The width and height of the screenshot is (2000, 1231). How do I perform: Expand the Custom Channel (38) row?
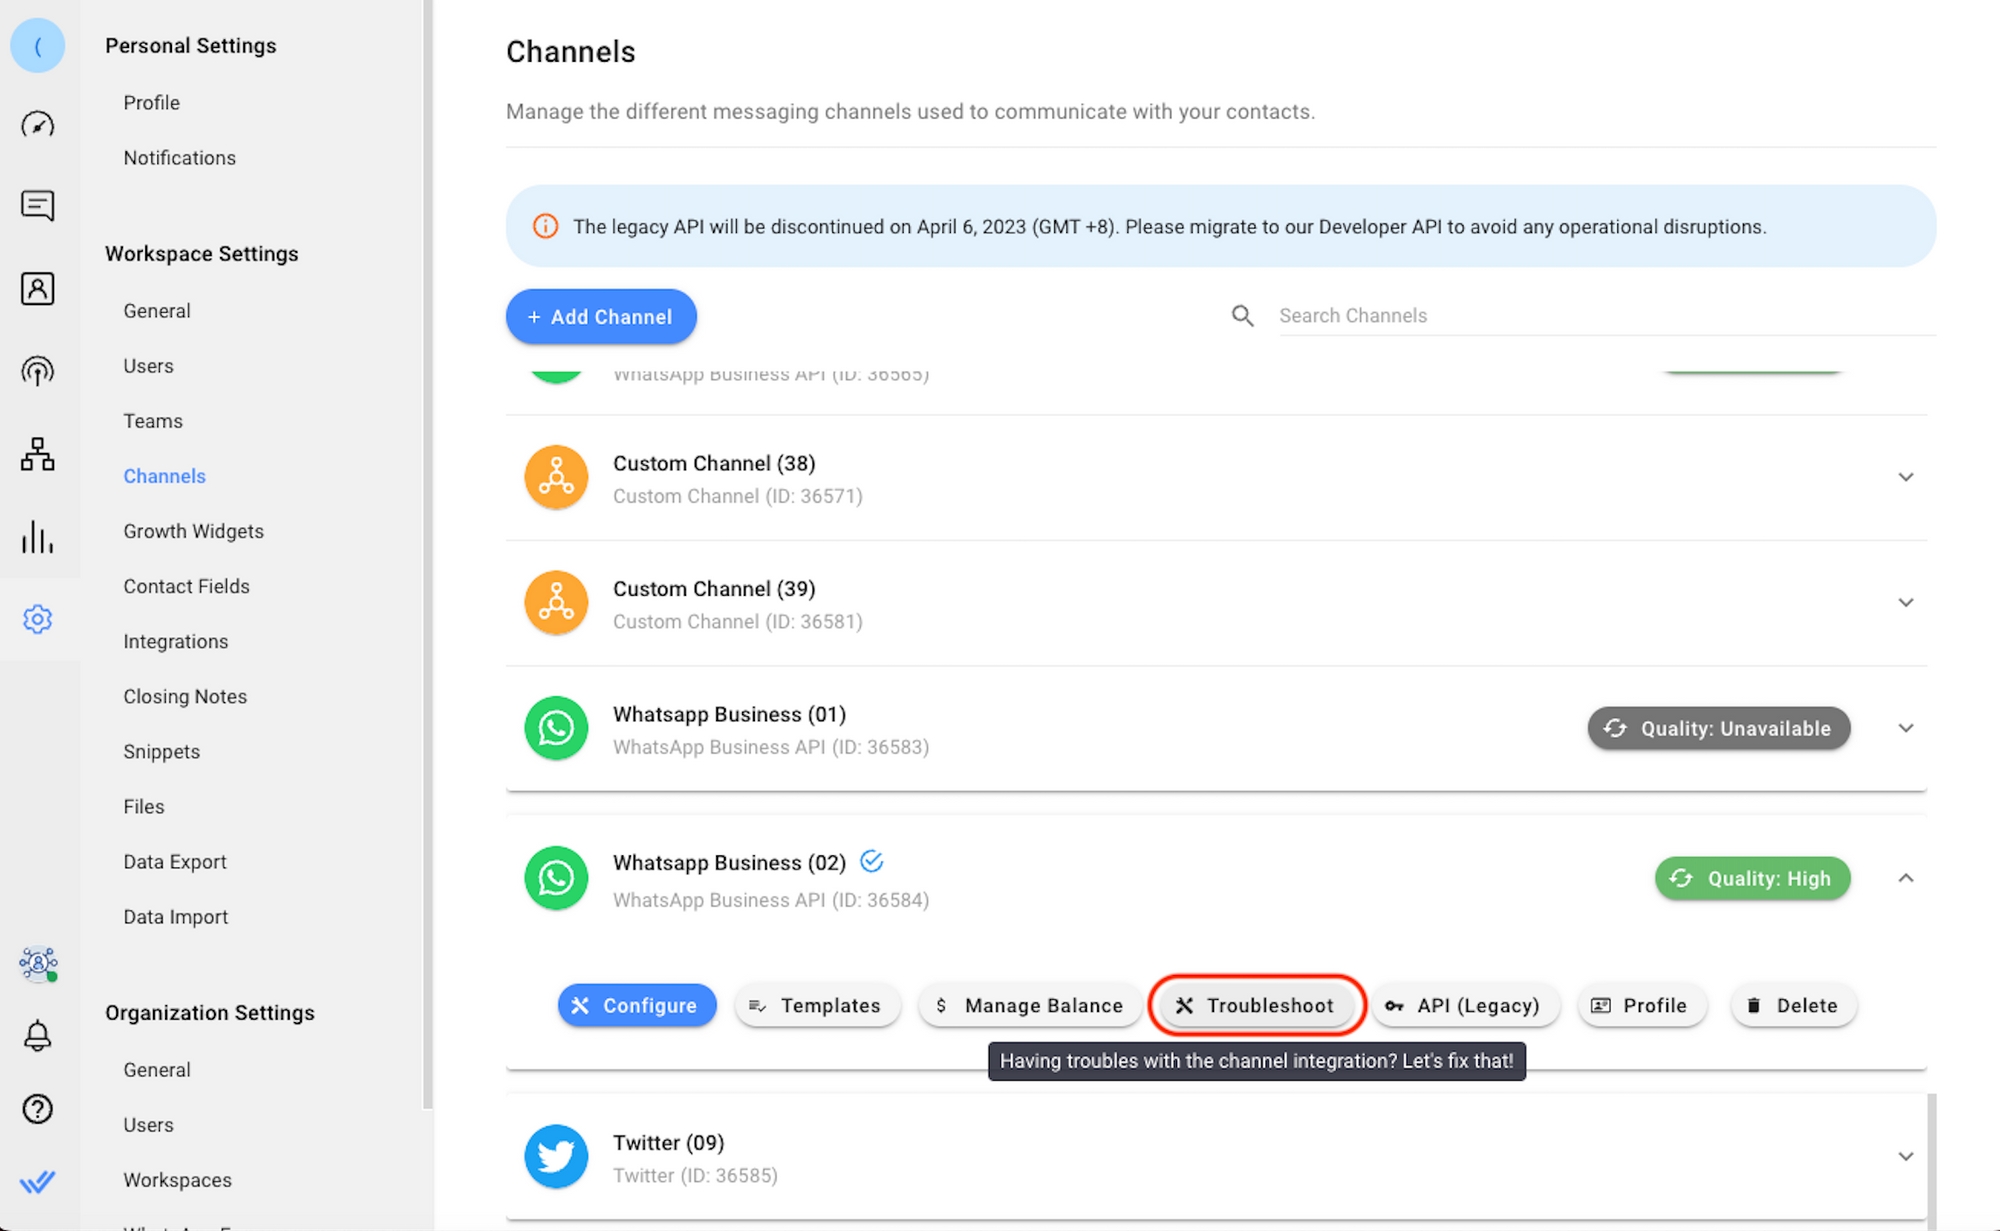coord(1905,477)
